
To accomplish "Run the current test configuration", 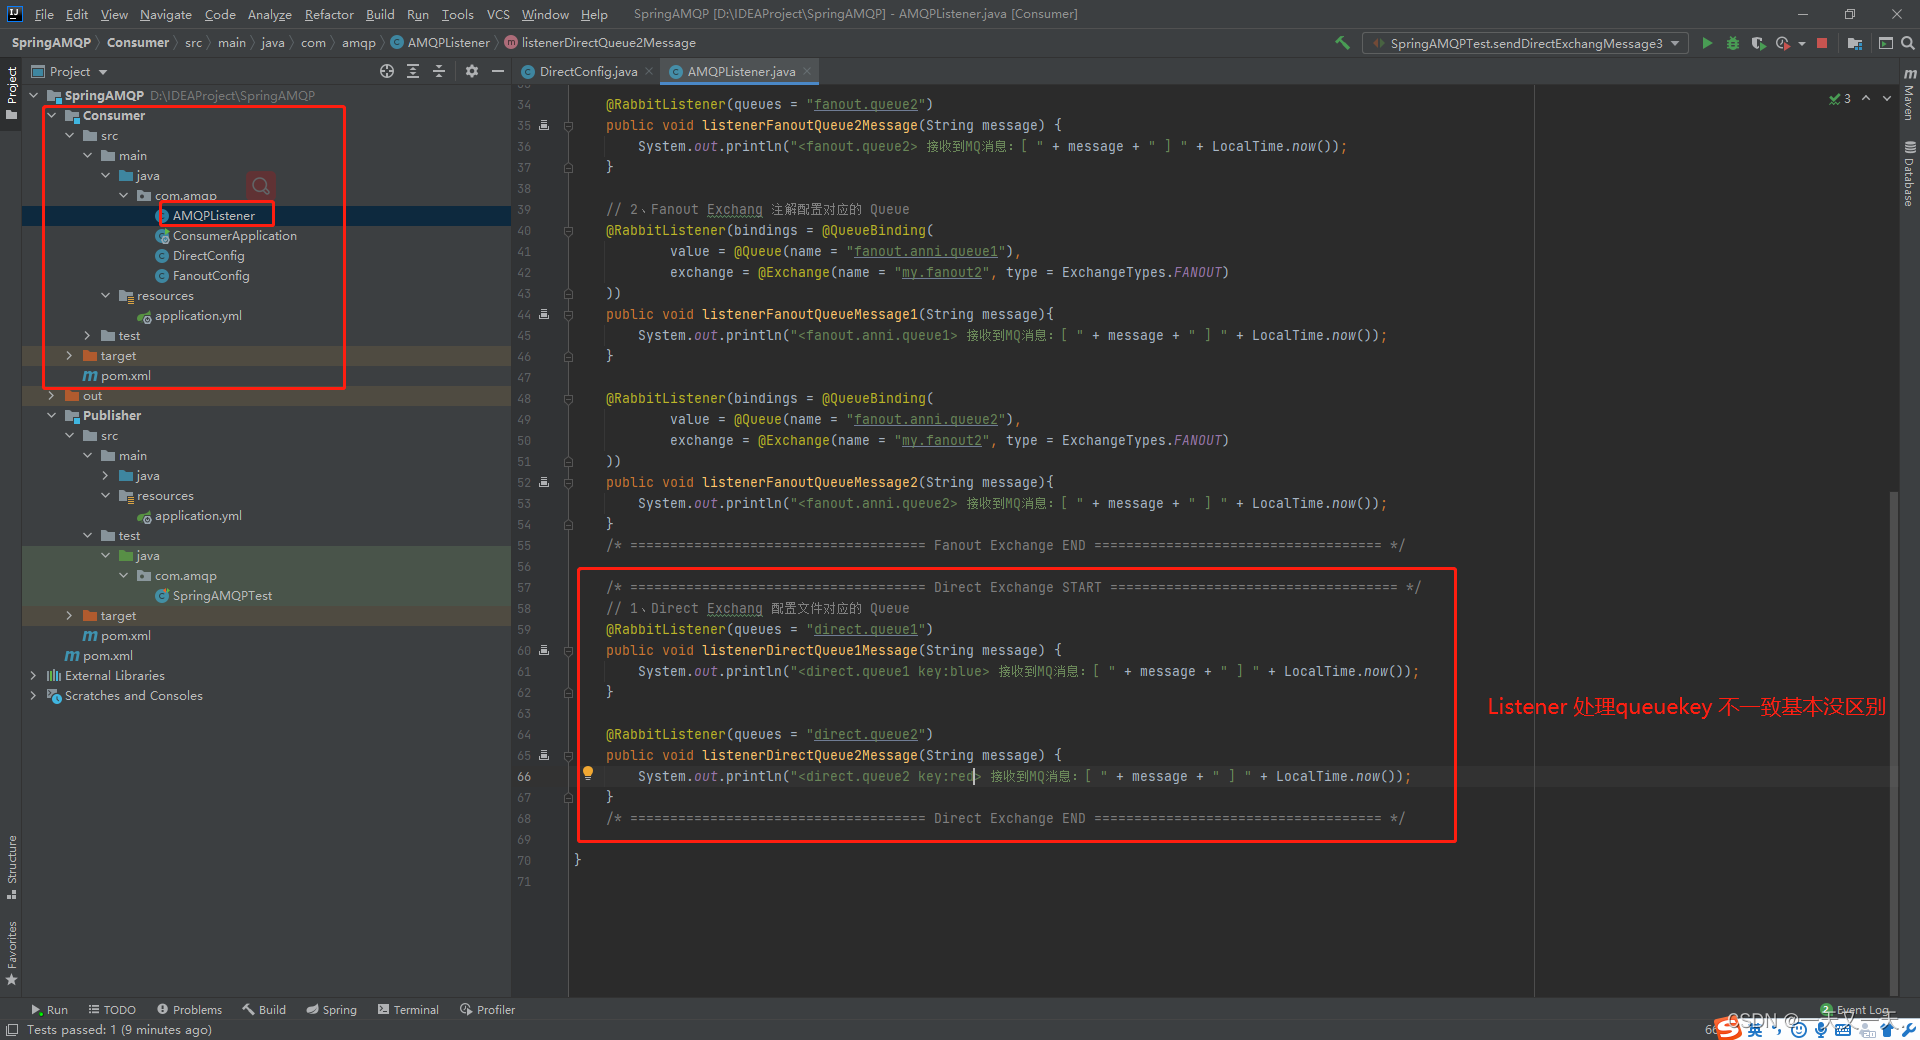I will coord(1707,43).
